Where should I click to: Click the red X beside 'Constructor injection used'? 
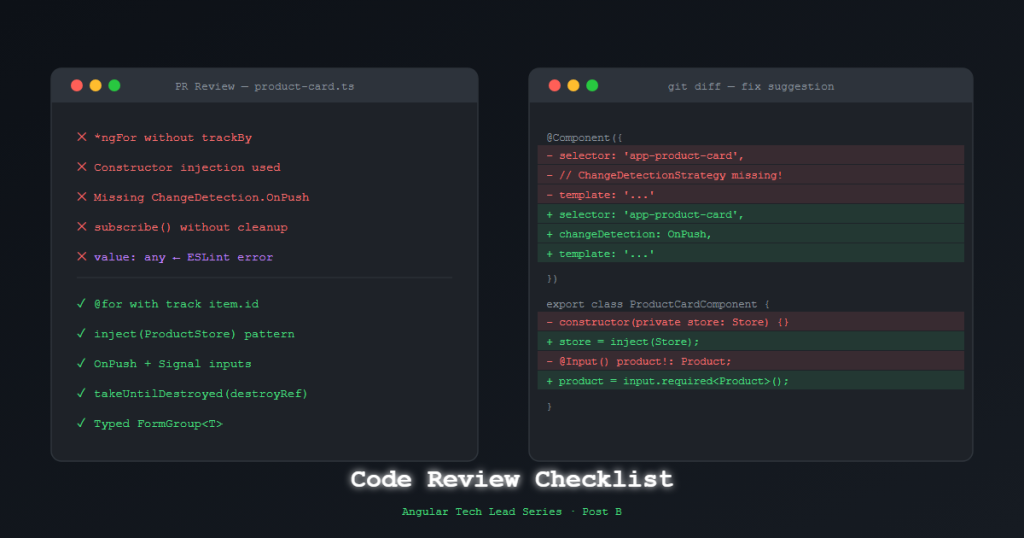[x=82, y=167]
